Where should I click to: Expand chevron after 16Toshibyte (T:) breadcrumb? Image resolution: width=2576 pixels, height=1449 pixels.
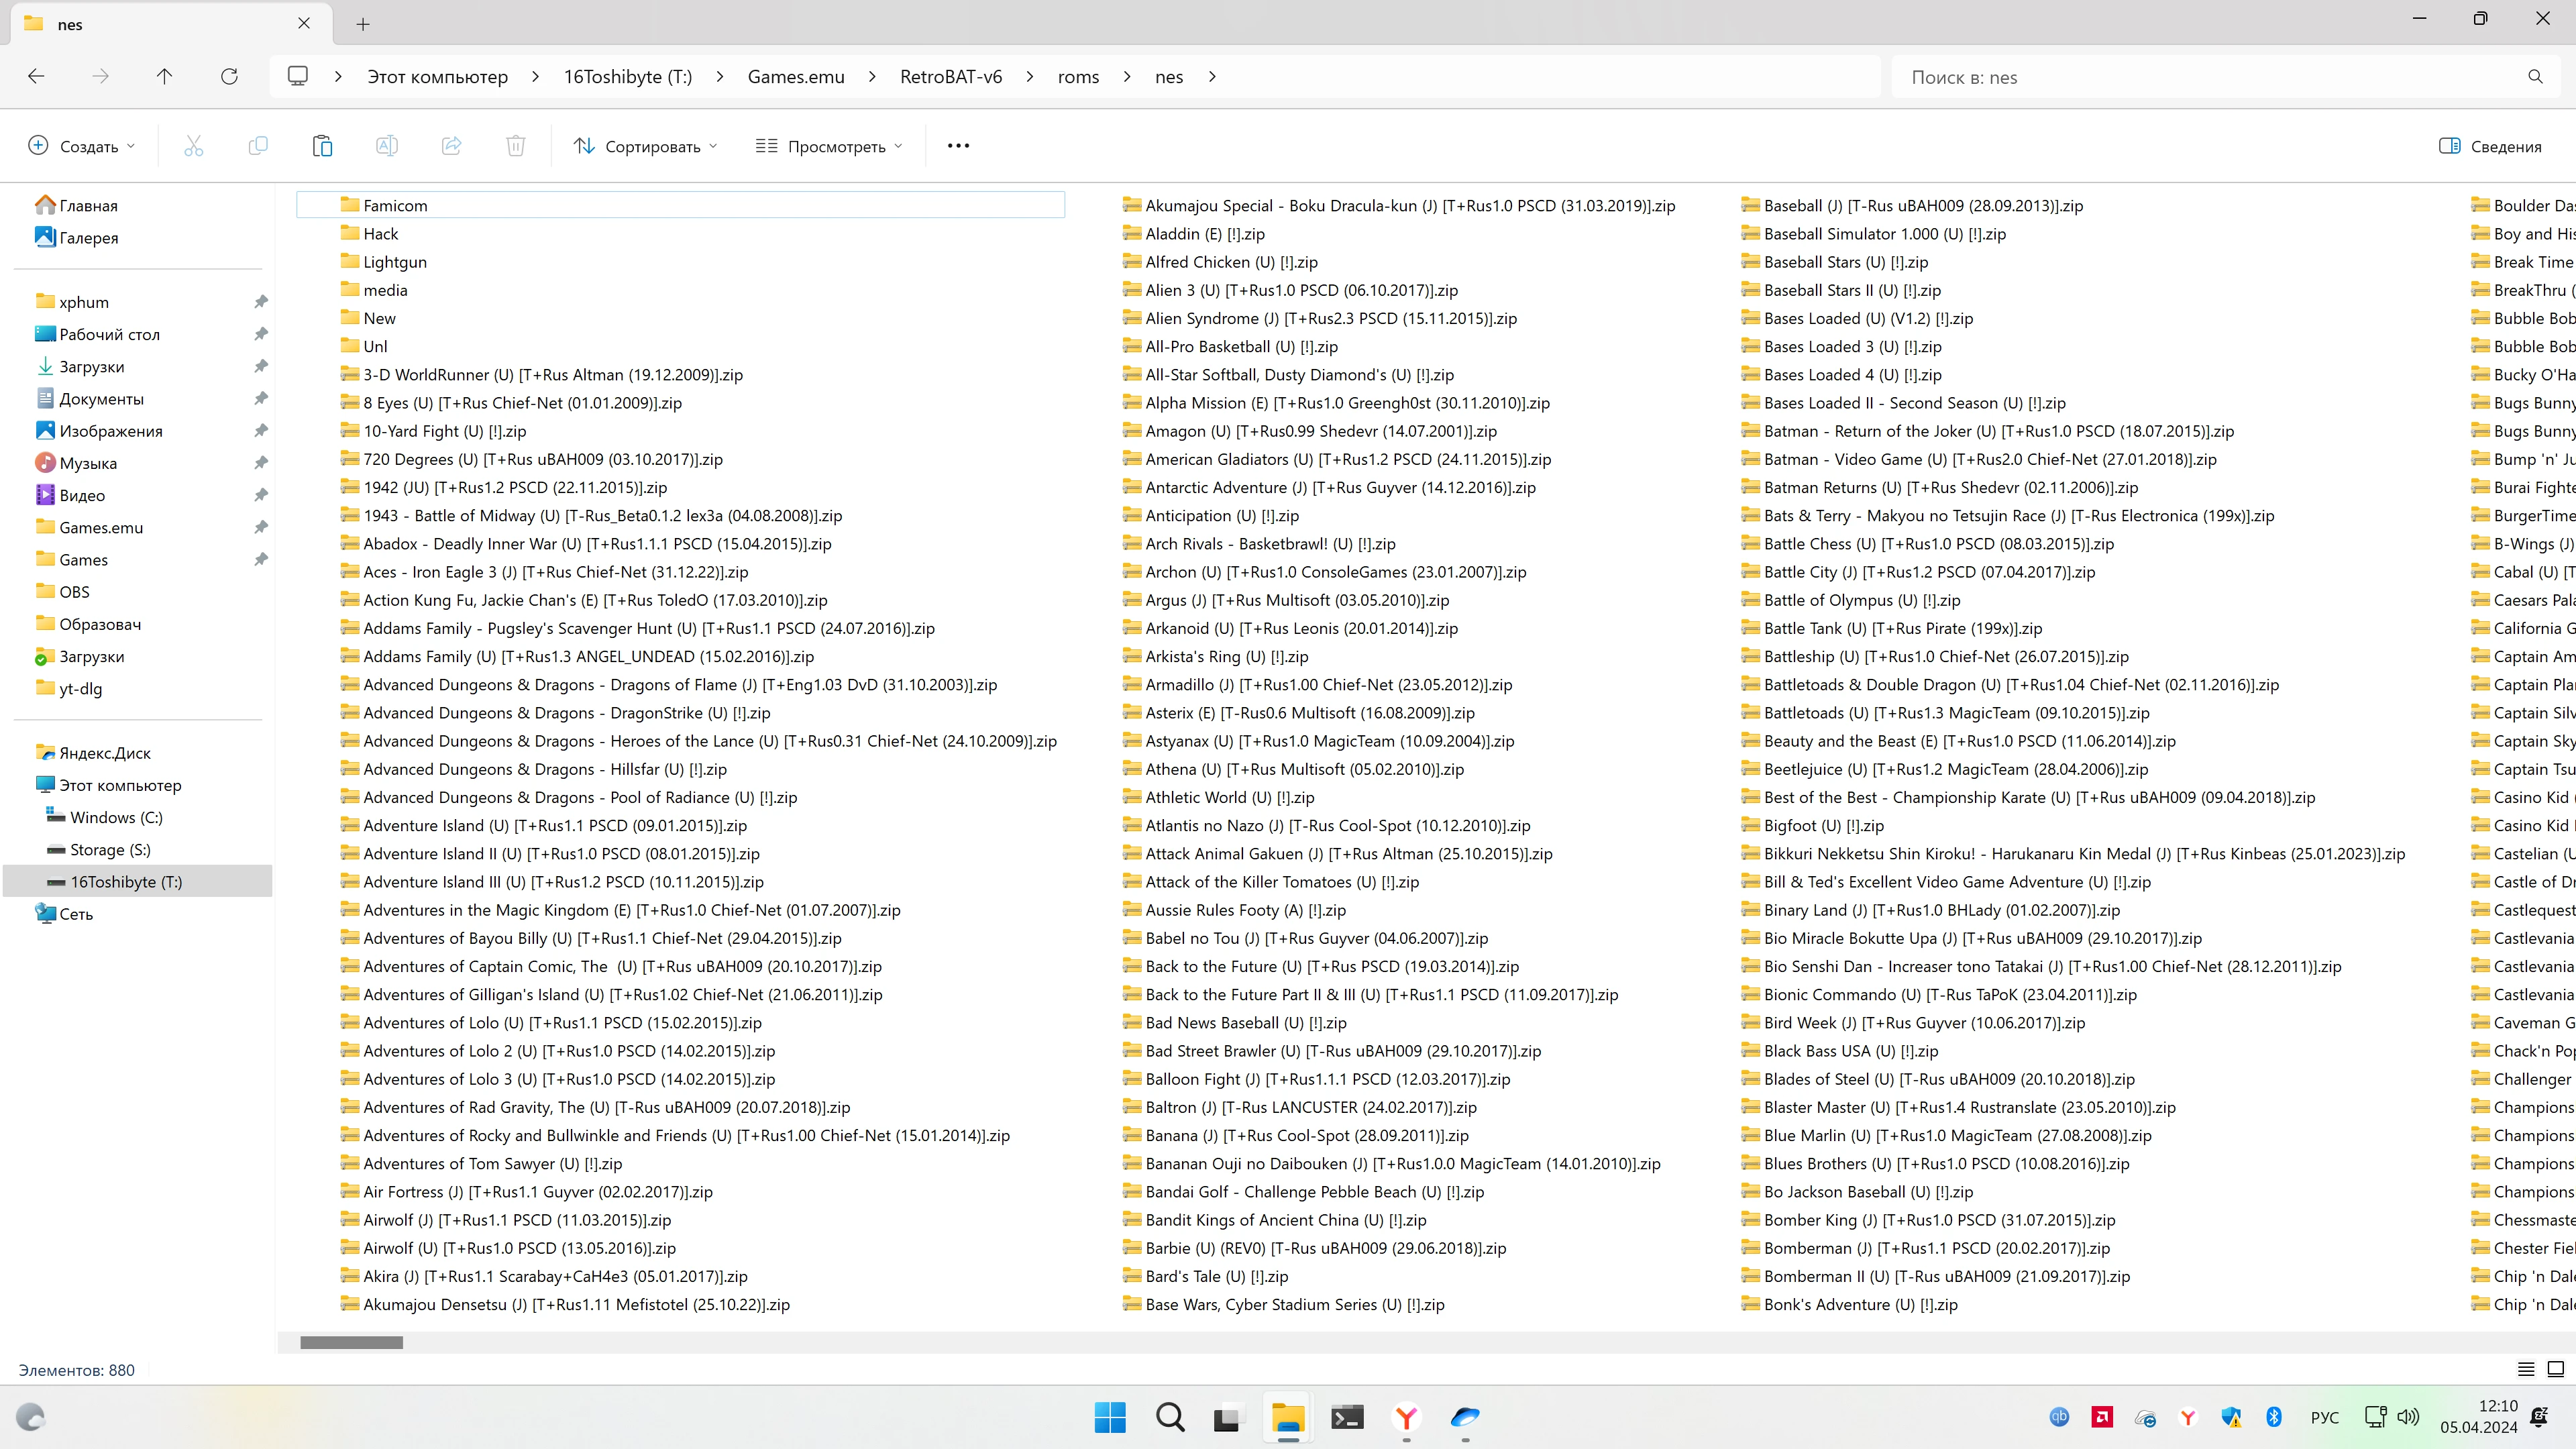click(x=719, y=77)
